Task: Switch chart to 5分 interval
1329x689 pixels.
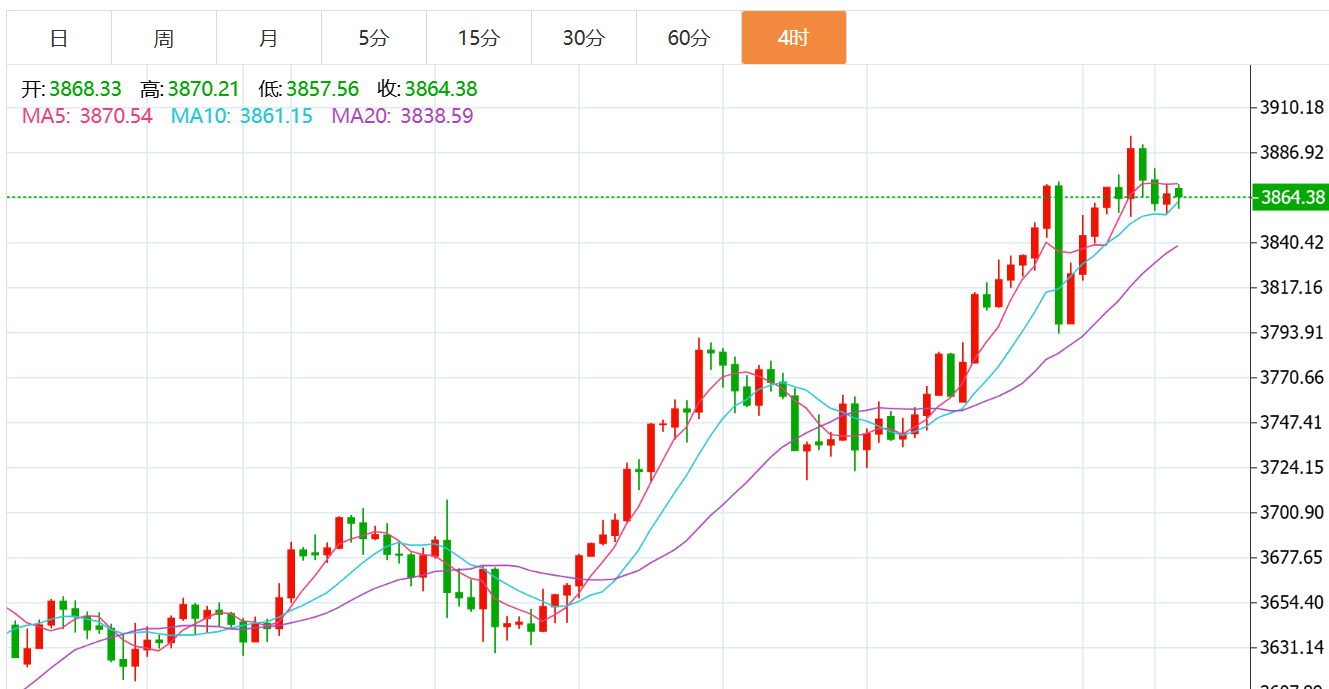Action: (x=374, y=38)
